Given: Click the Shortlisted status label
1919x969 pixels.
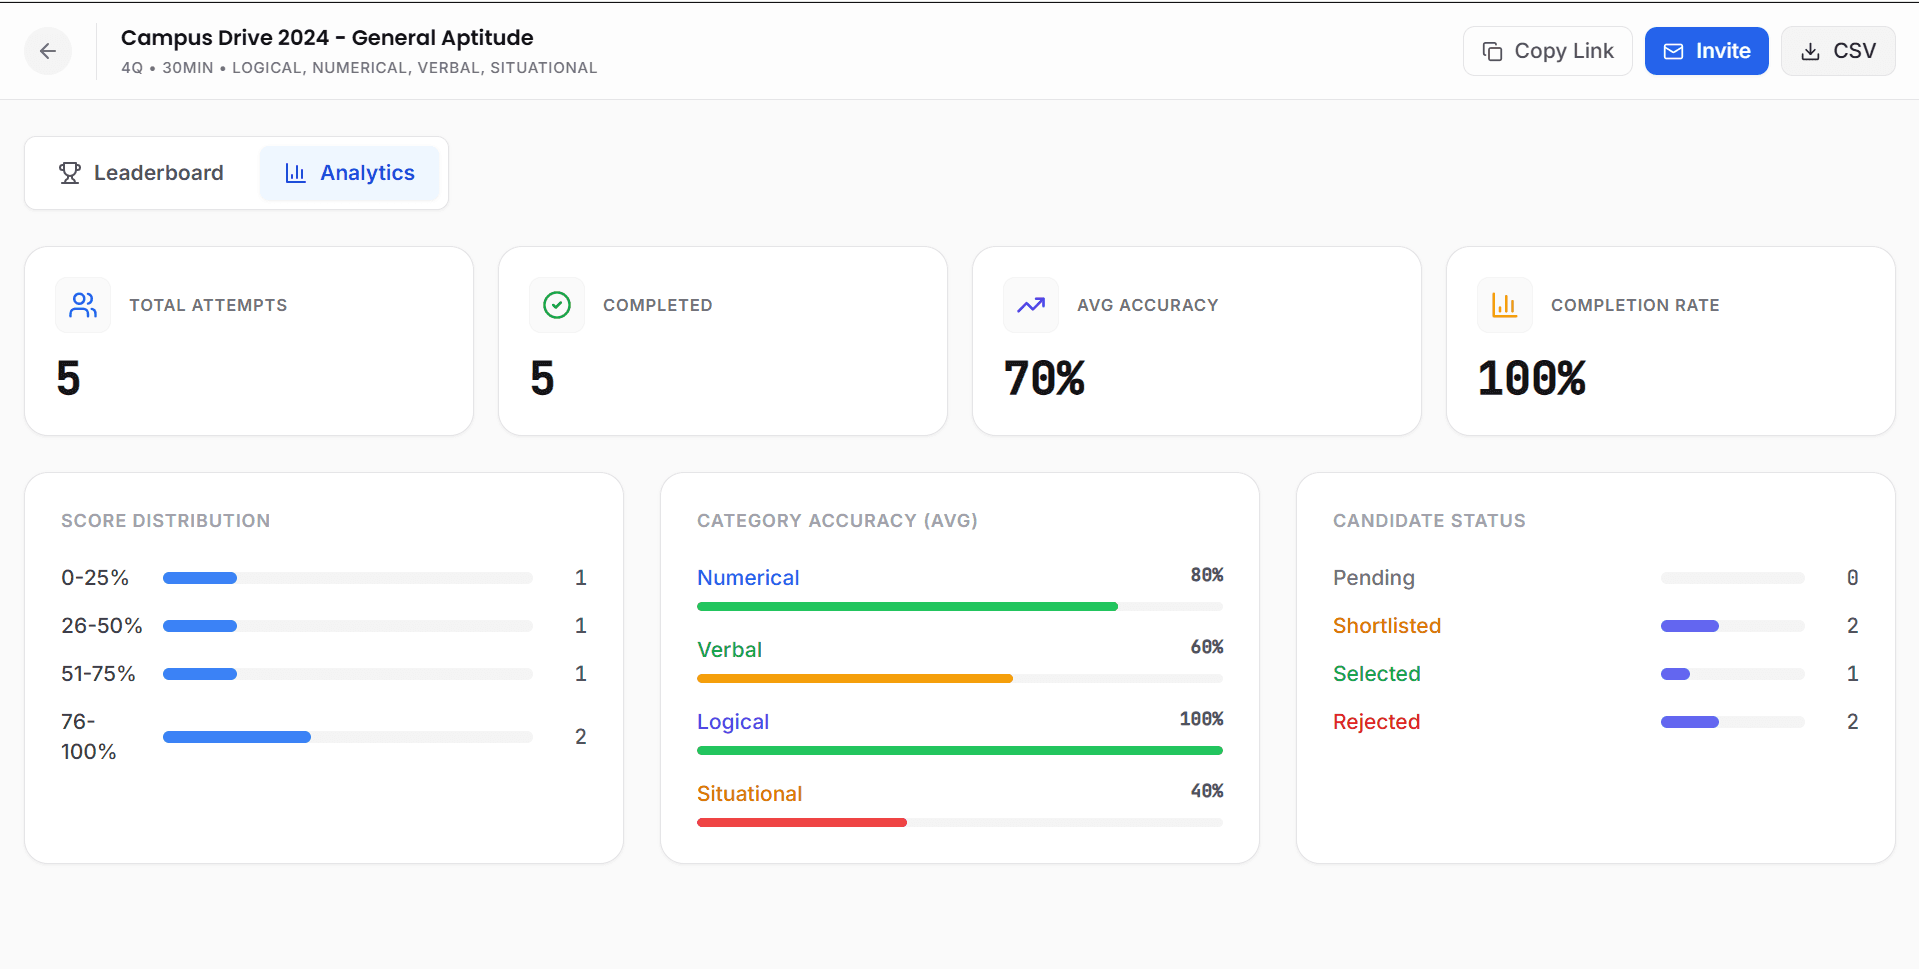Looking at the screenshot, I should pos(1386,626).
